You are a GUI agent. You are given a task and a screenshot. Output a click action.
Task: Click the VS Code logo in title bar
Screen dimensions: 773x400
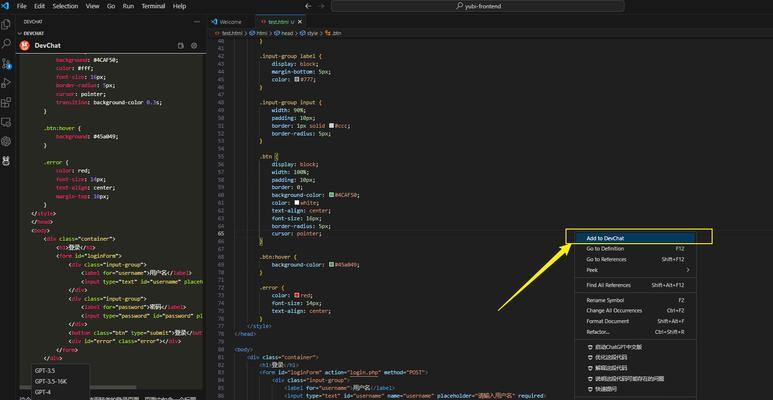[5, 6]
